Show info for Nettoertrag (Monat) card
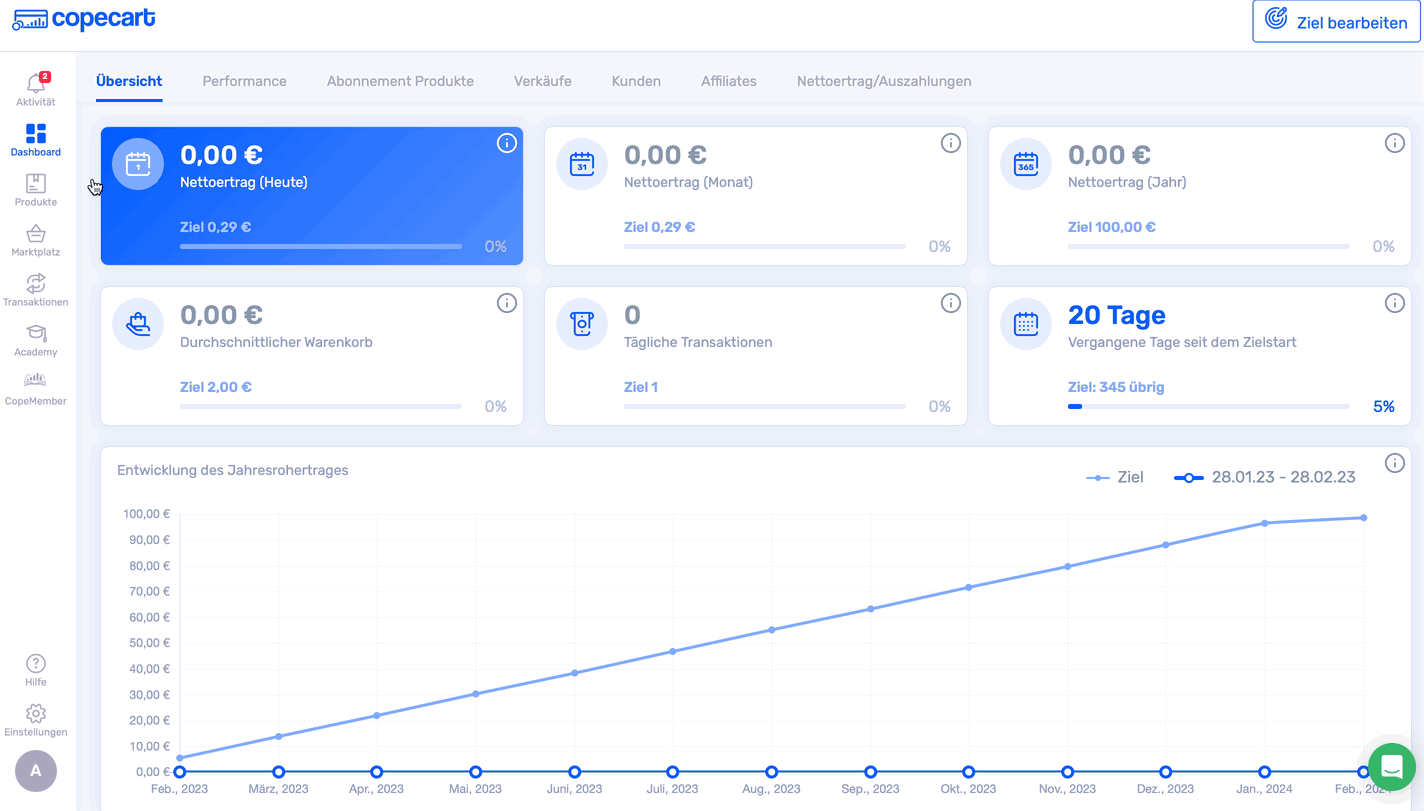This screenshot has width=1424, height=811. click(950, 143)
